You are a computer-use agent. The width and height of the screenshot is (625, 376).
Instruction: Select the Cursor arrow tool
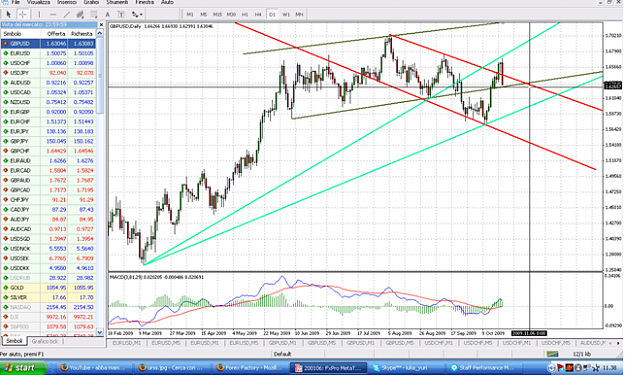click(9, 14)
